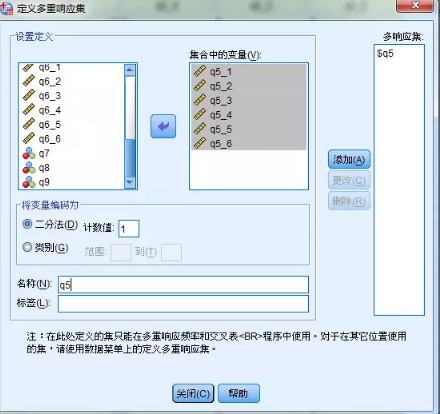Click the 添加(A) add button

[349, 160]
